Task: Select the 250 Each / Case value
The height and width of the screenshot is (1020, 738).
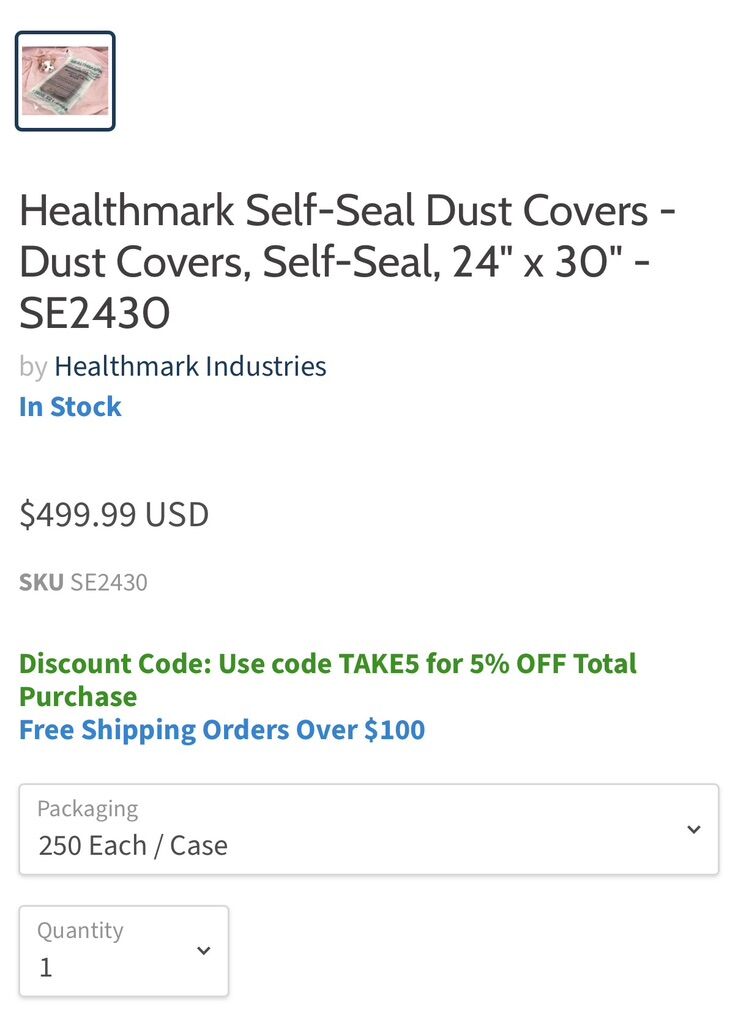Action: tap(133, 846)
